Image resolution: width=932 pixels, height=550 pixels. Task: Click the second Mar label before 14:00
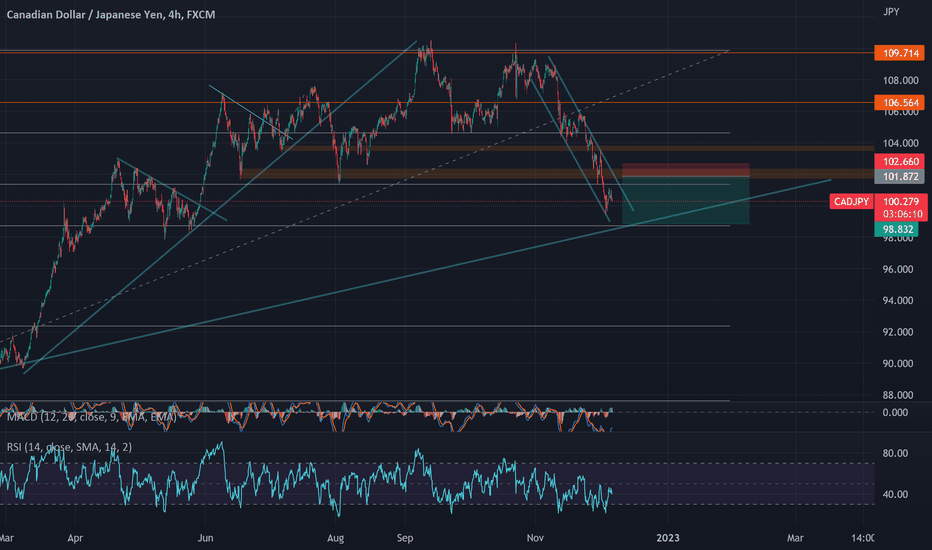tap(795, 538)
